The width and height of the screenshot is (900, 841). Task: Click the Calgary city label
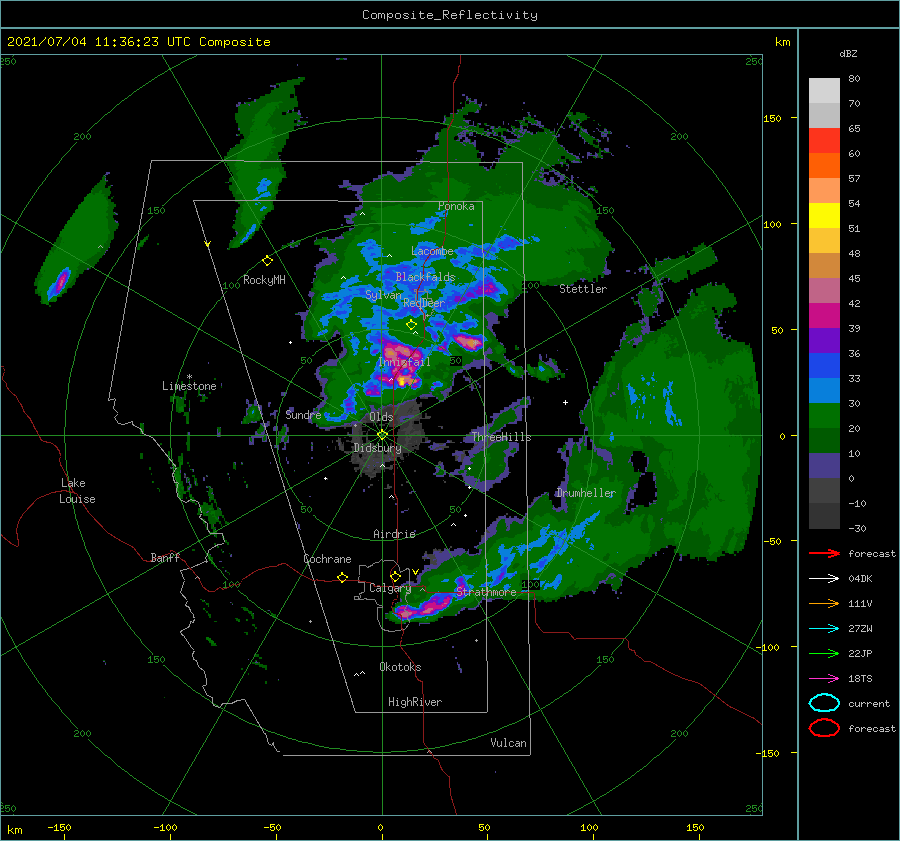pyautogui.click(x=390, y=588)
